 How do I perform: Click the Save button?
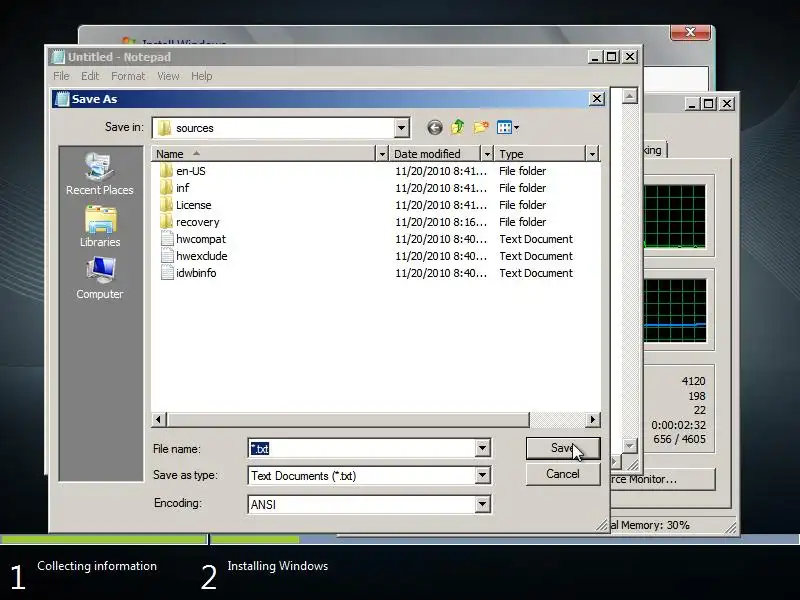point(563,448)
